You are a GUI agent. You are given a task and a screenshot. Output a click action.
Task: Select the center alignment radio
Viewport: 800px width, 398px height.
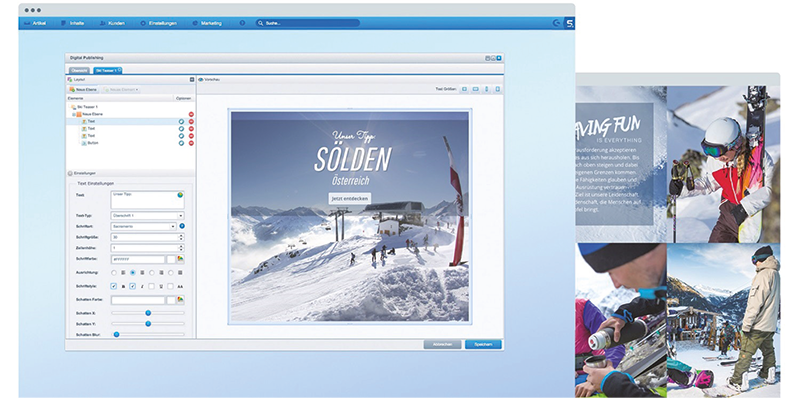(x=133, y=273)
